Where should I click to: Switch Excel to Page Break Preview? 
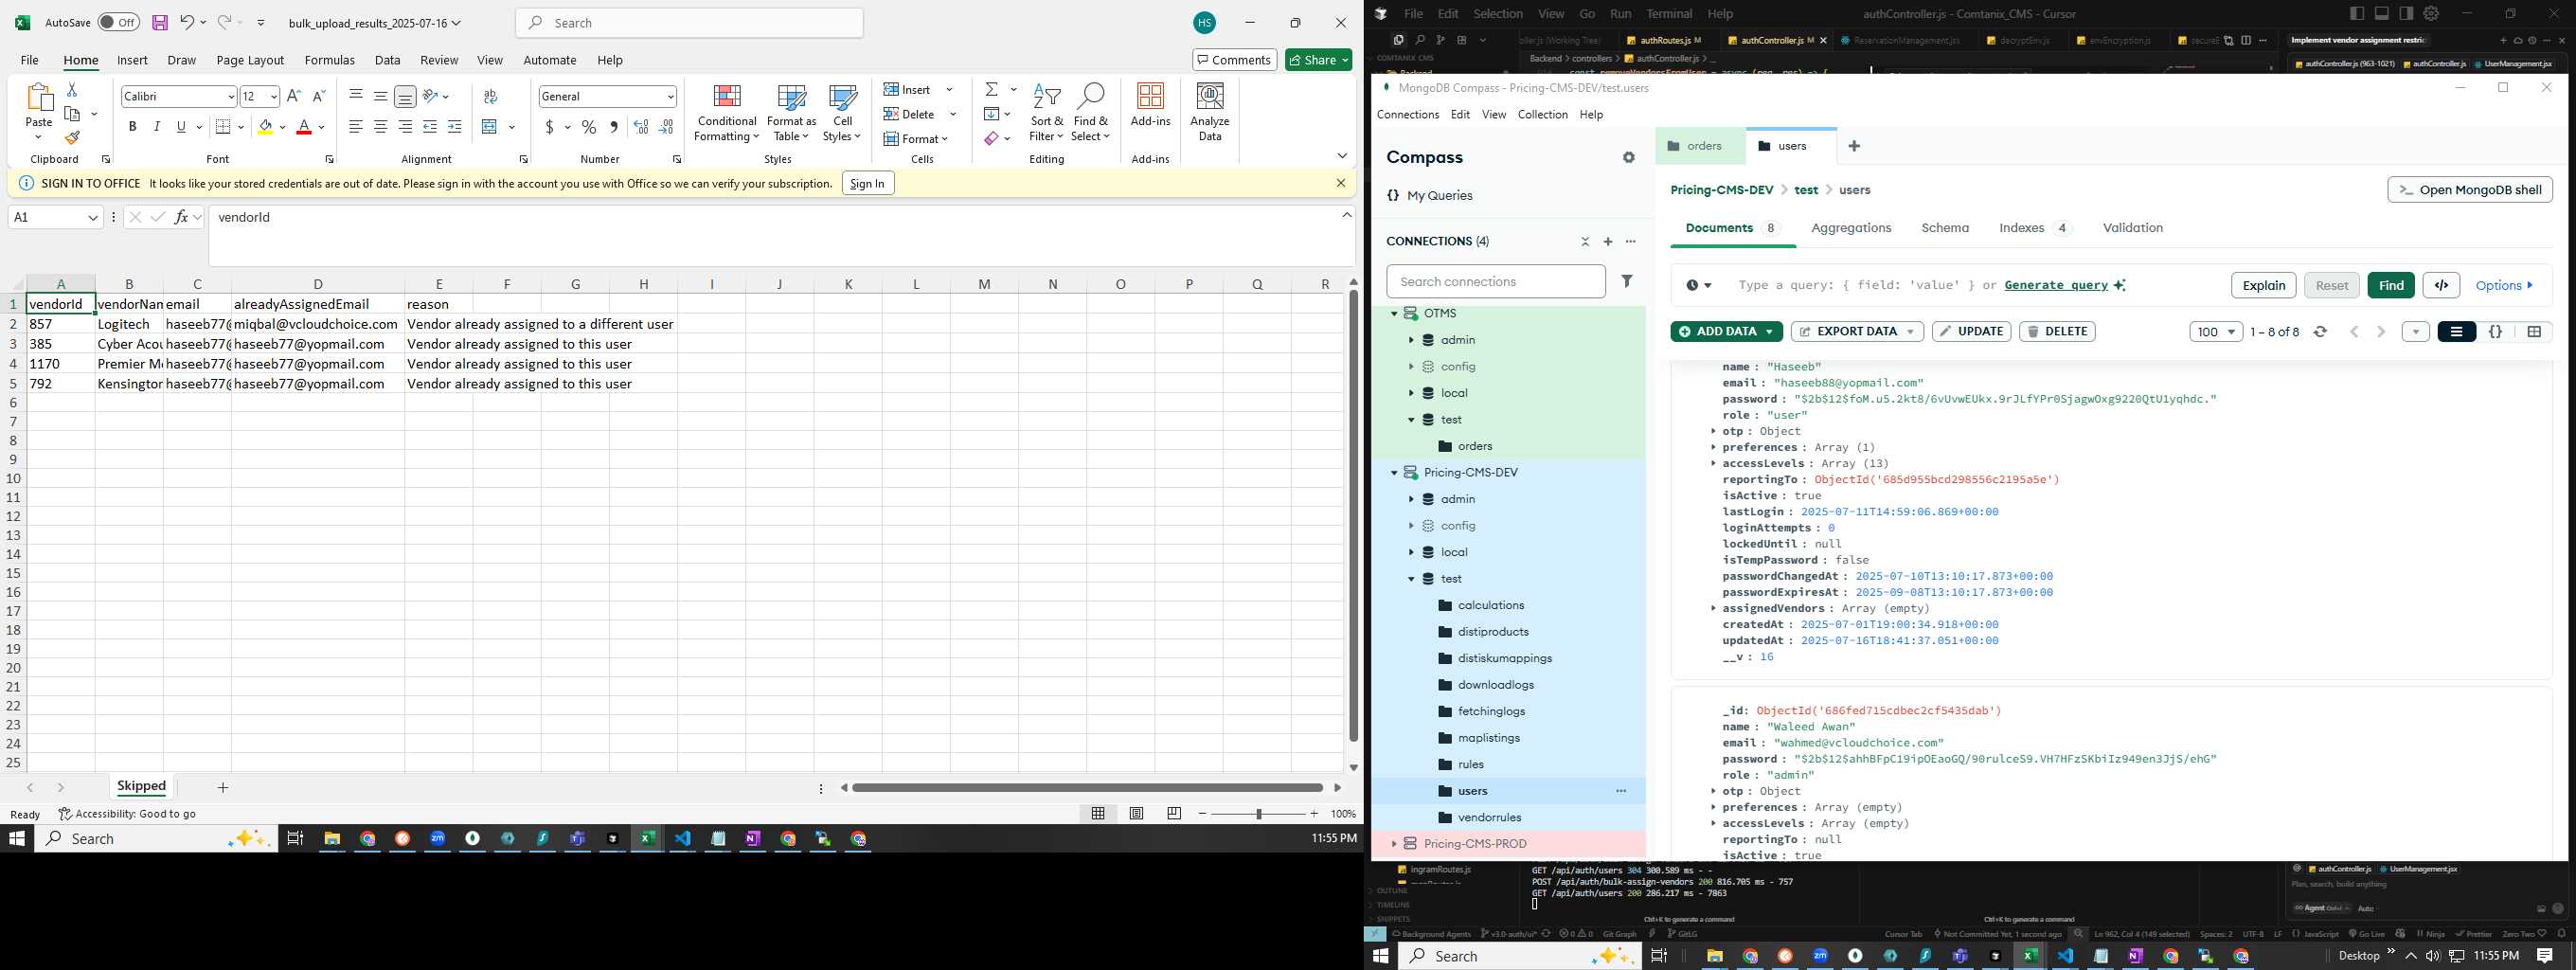click(1174, 814)
